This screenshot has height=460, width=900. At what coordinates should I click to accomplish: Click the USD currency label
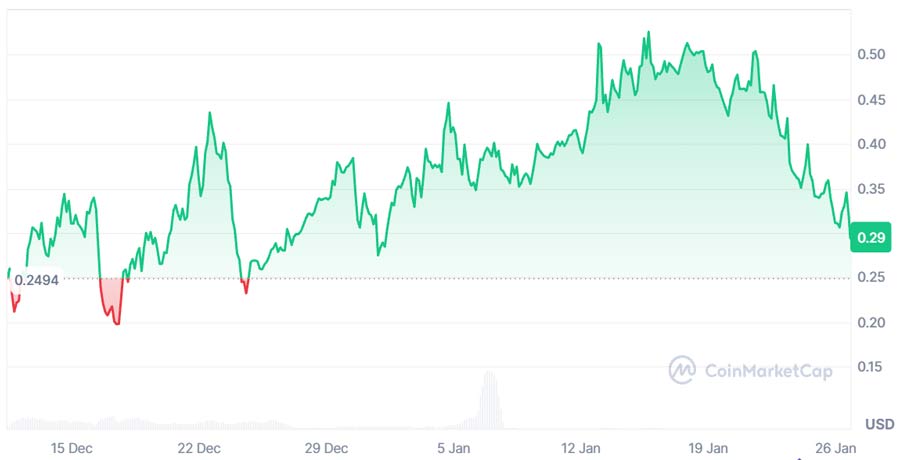tap(880, 424)
